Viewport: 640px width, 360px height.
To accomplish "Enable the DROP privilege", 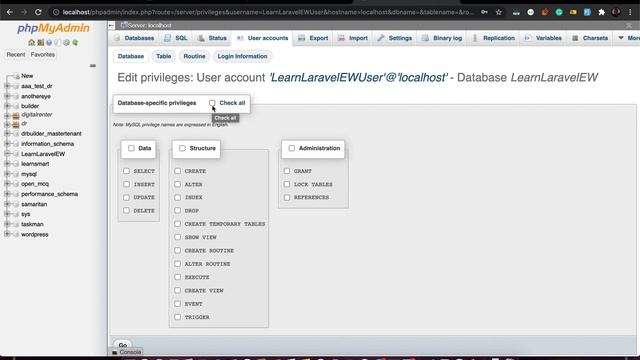I will 178,211.
